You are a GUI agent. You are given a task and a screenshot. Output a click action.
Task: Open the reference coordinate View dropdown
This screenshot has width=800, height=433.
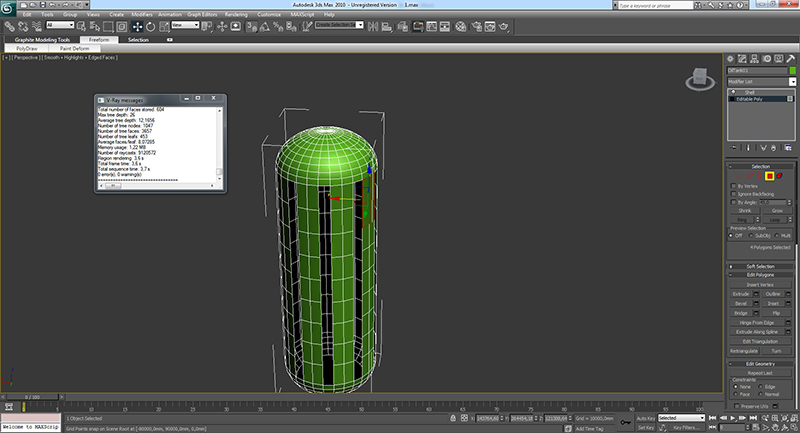(185, 25)
